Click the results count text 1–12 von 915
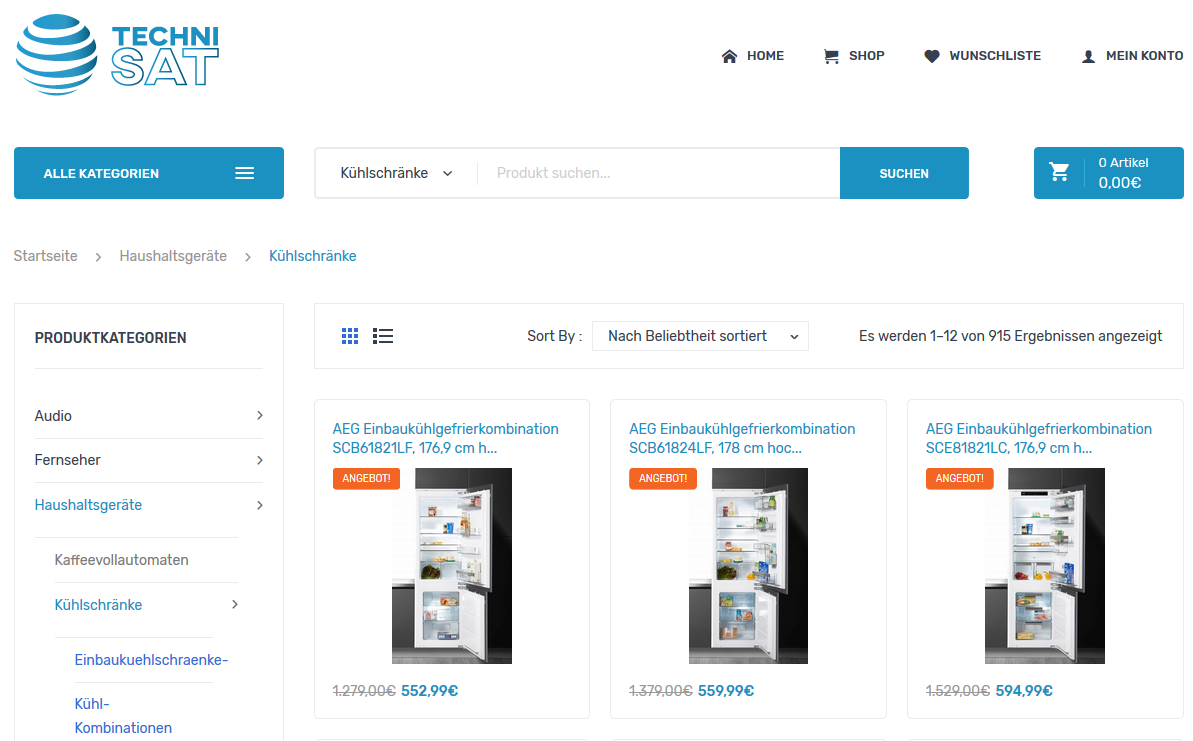 1010,336
